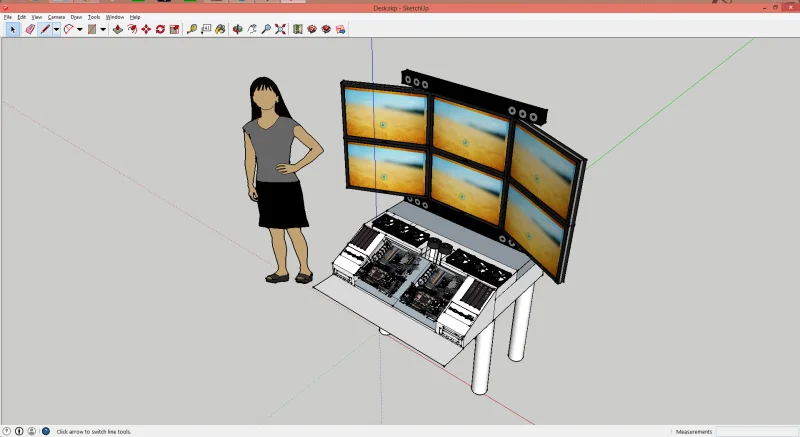800x437 pixels.
Task: Activate the Zoom magnifier tool
Action: [266, 30]
